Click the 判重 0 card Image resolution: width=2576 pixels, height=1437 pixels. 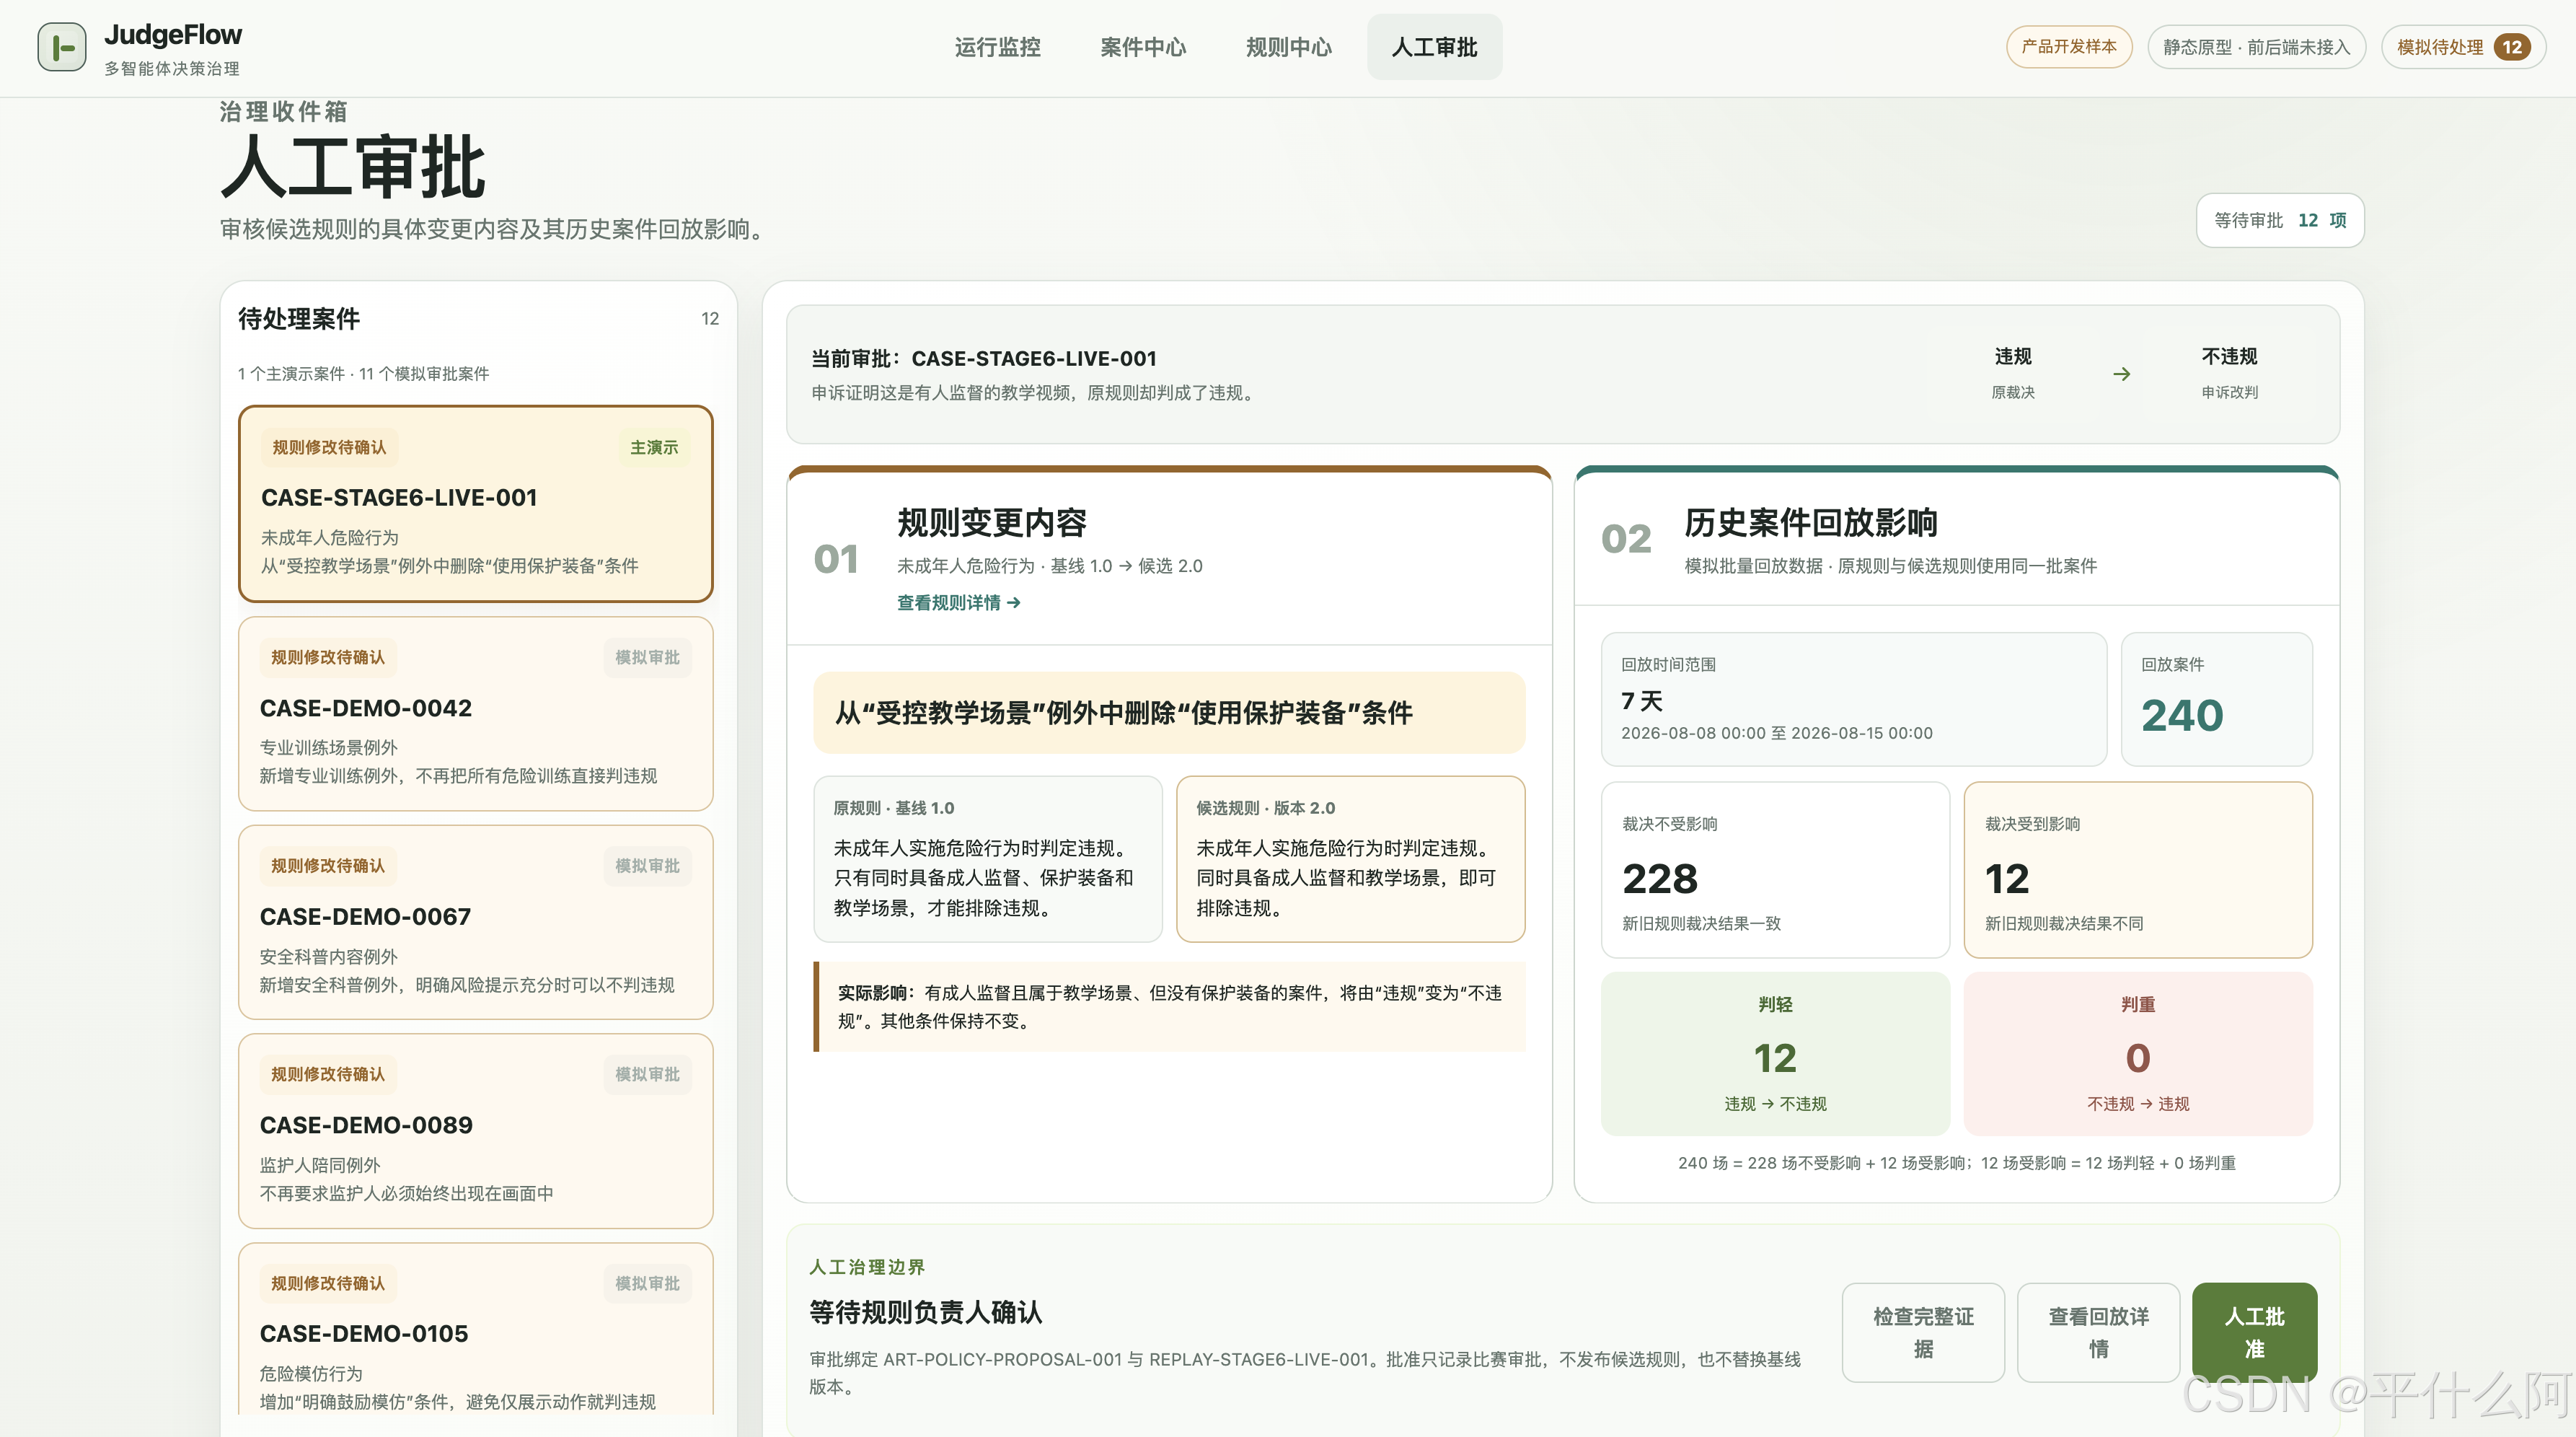point(2138,1054)
